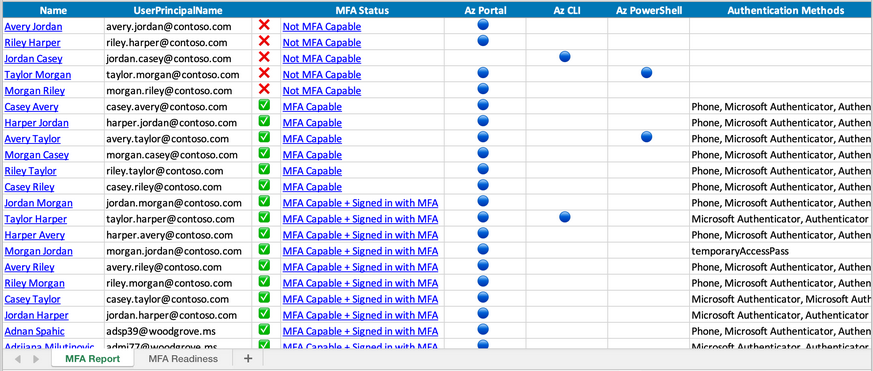Click the Name column header

(53, 11)
